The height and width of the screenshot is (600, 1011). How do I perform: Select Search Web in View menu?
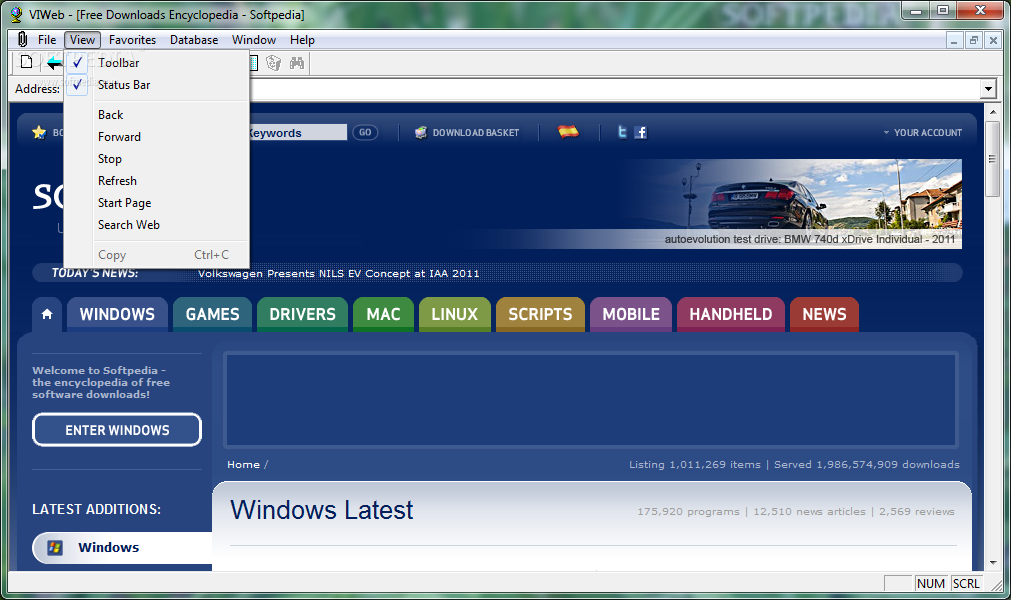(x=157, y=224)
